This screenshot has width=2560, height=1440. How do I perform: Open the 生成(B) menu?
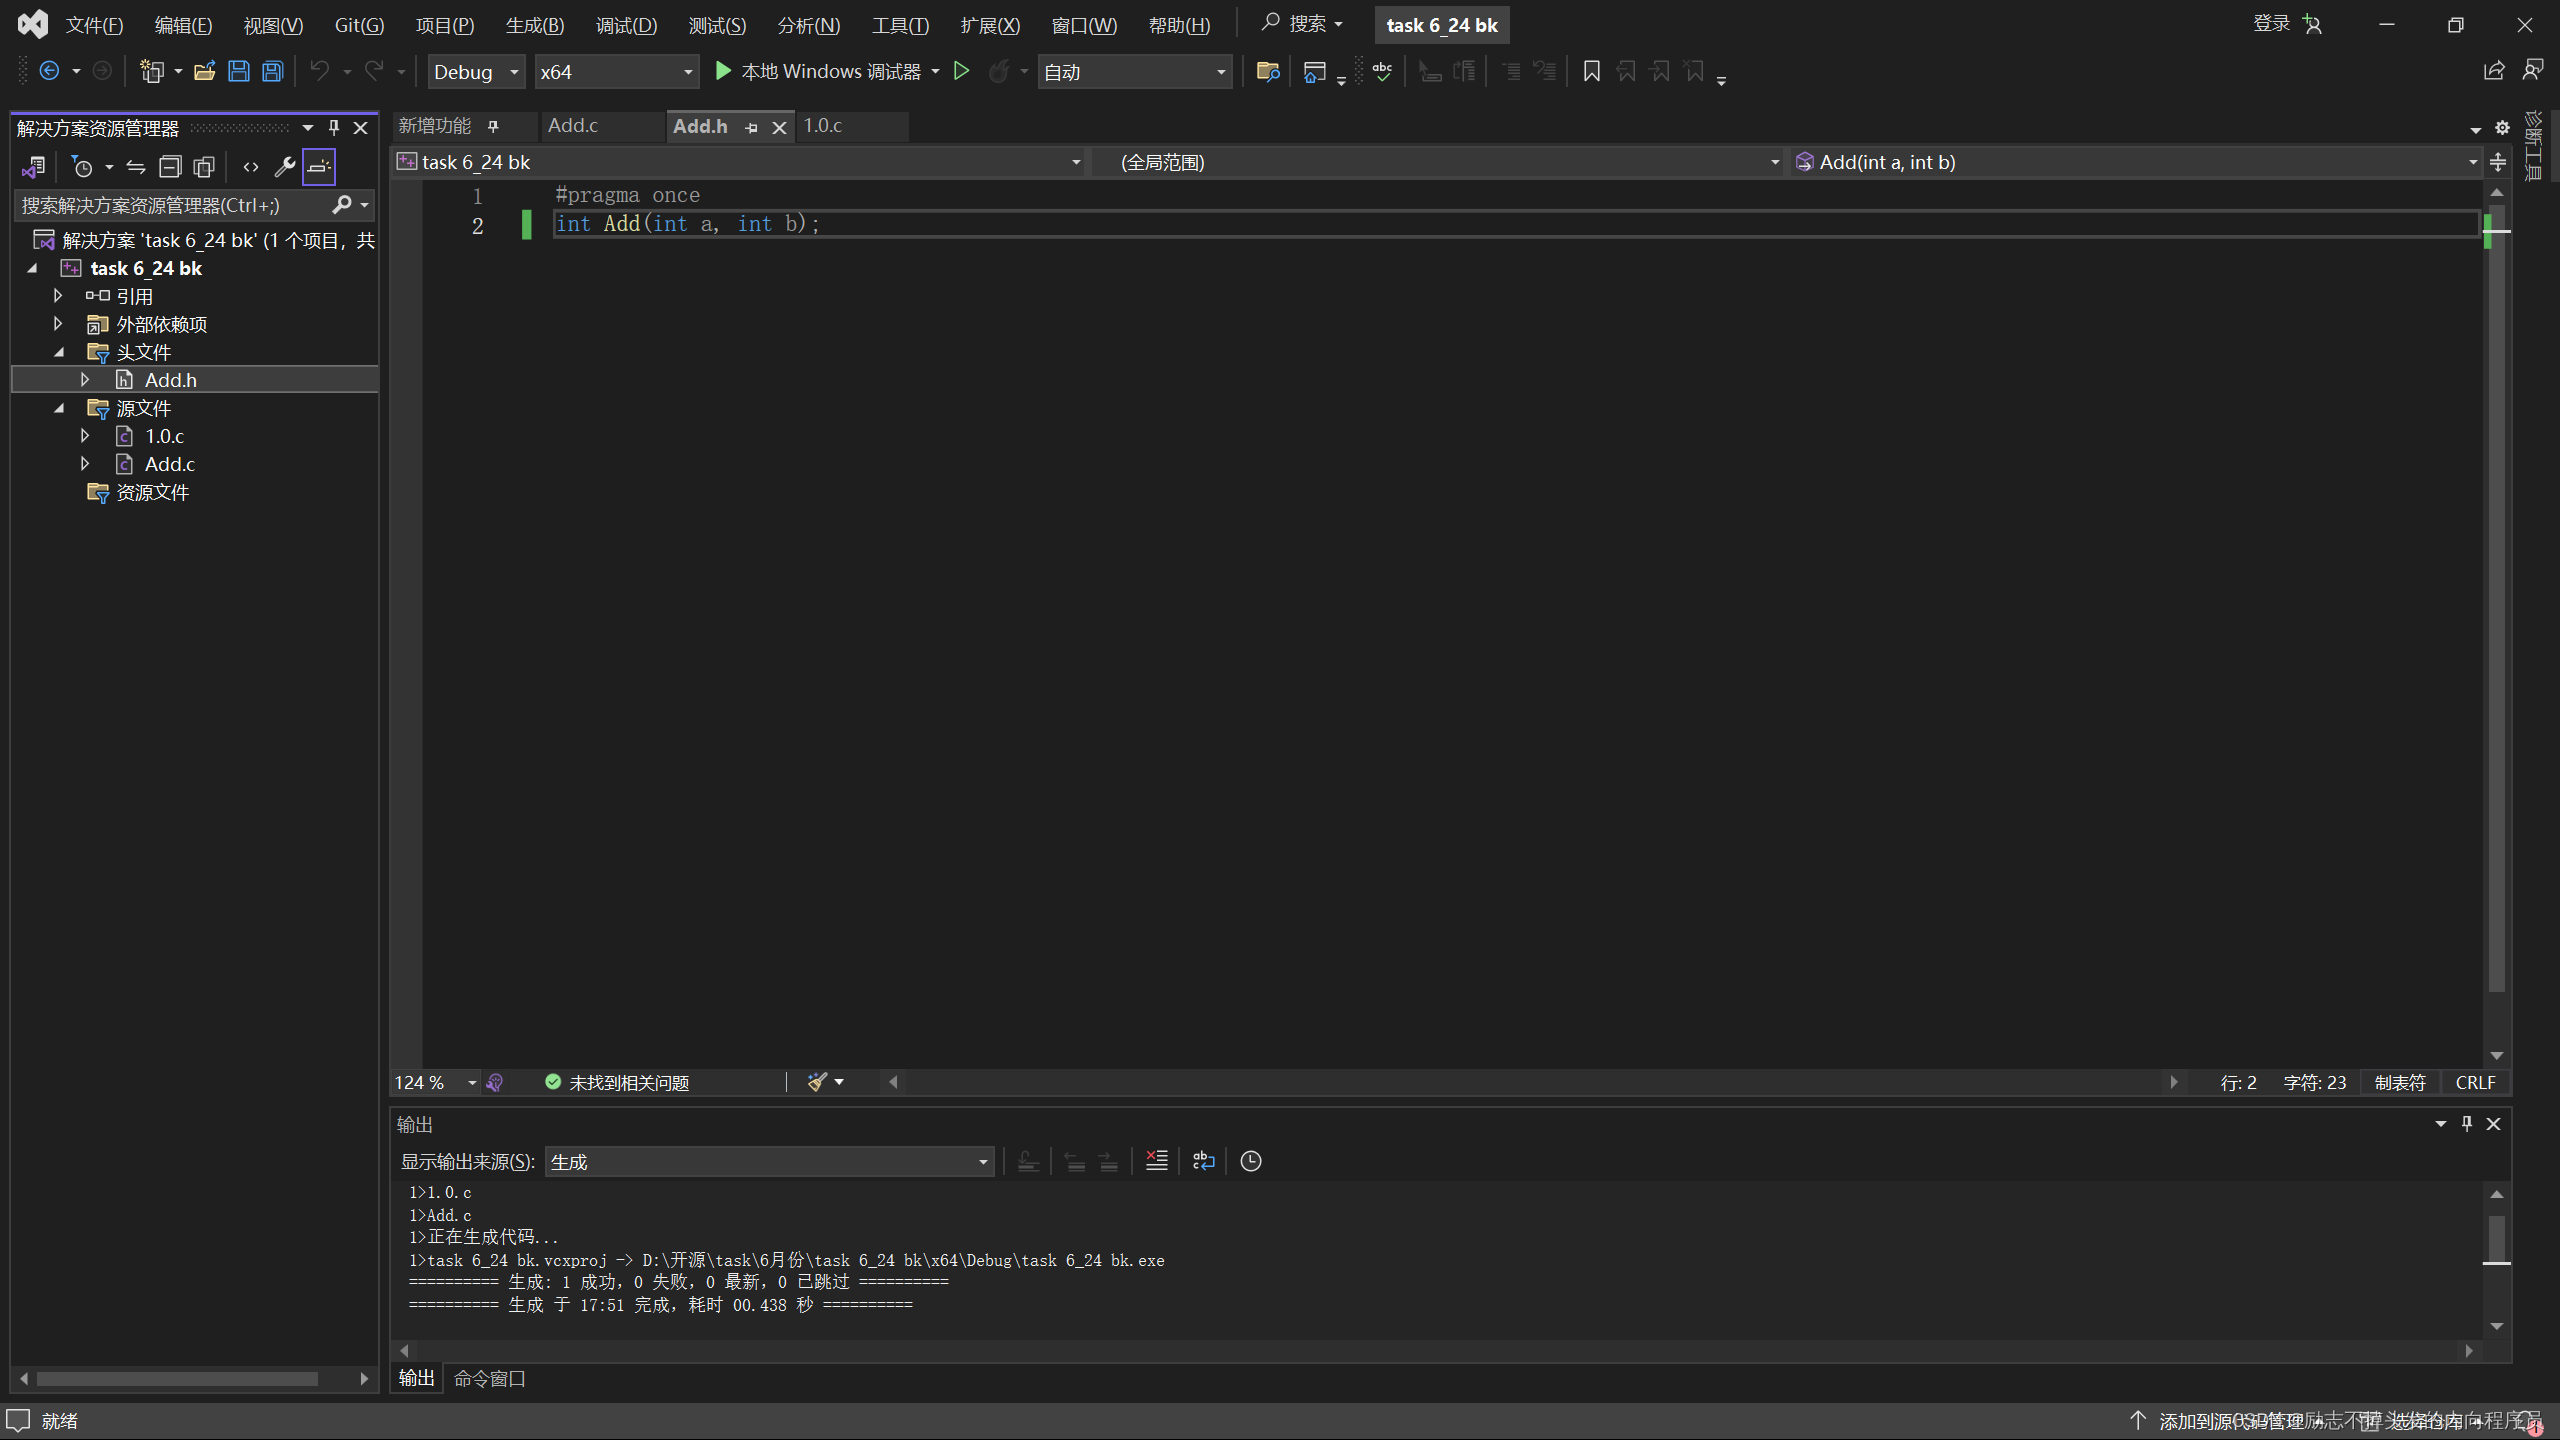(535, 25)
